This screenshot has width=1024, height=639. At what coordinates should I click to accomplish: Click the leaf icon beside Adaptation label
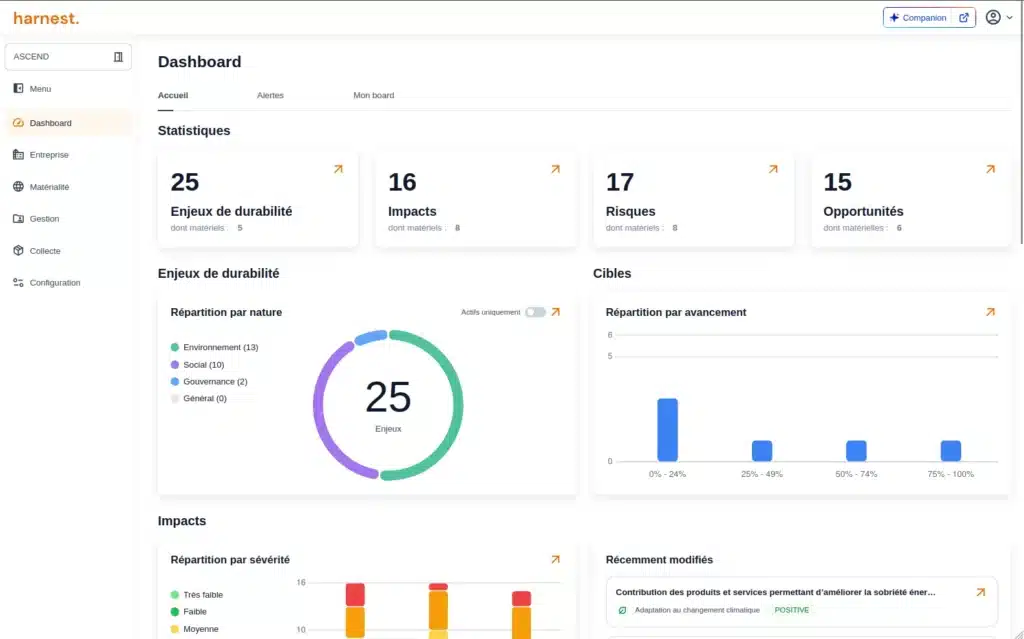coord(622,610)
